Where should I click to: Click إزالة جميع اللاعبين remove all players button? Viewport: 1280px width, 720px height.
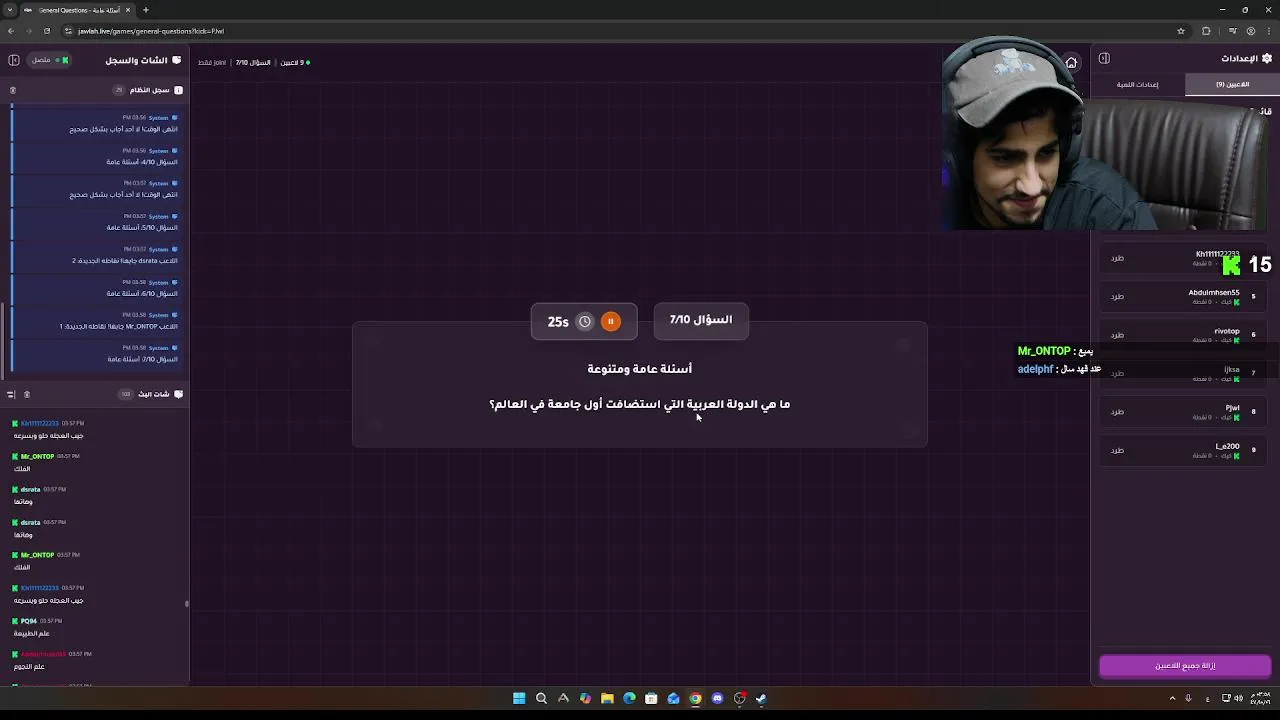(x=1185, y=666)
